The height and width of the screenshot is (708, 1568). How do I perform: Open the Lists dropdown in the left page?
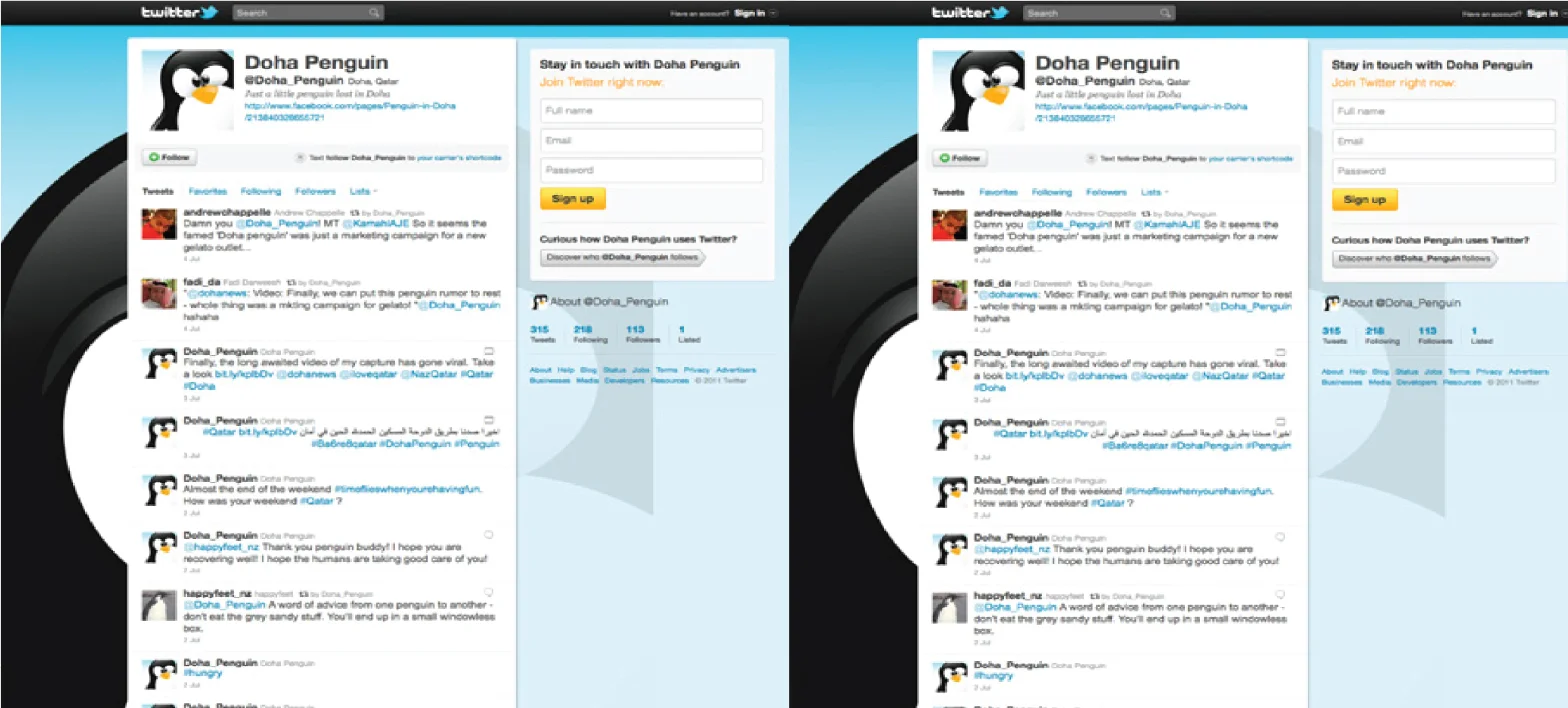[363, 191]
